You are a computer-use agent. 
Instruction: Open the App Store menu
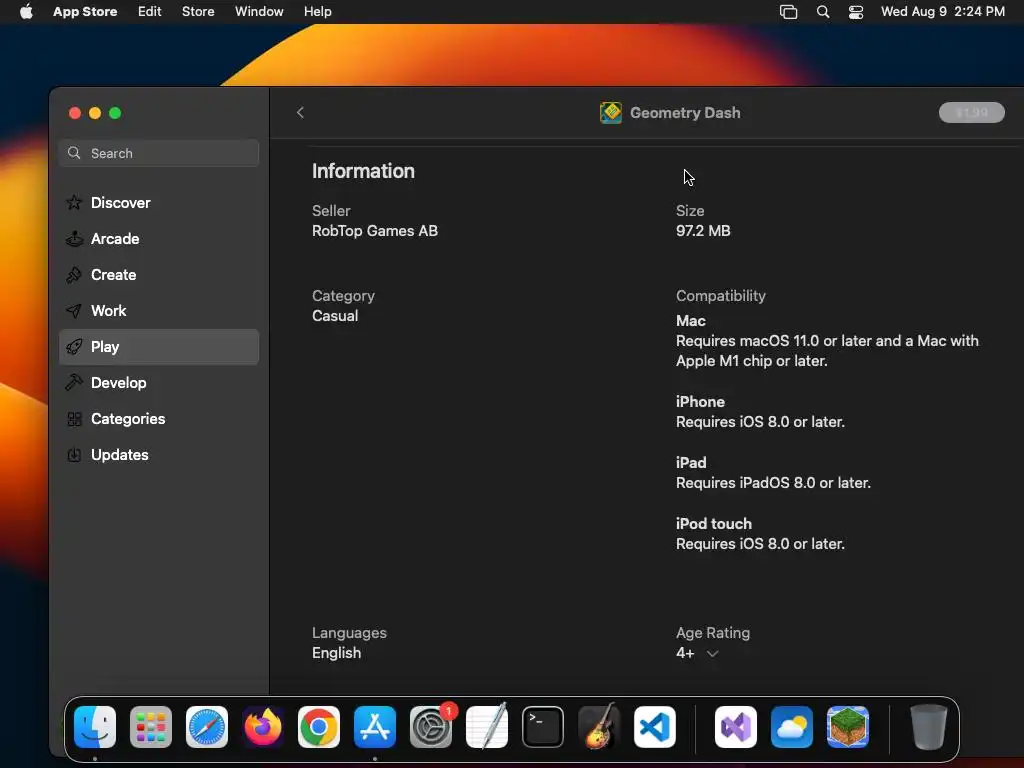pos(85,12)
